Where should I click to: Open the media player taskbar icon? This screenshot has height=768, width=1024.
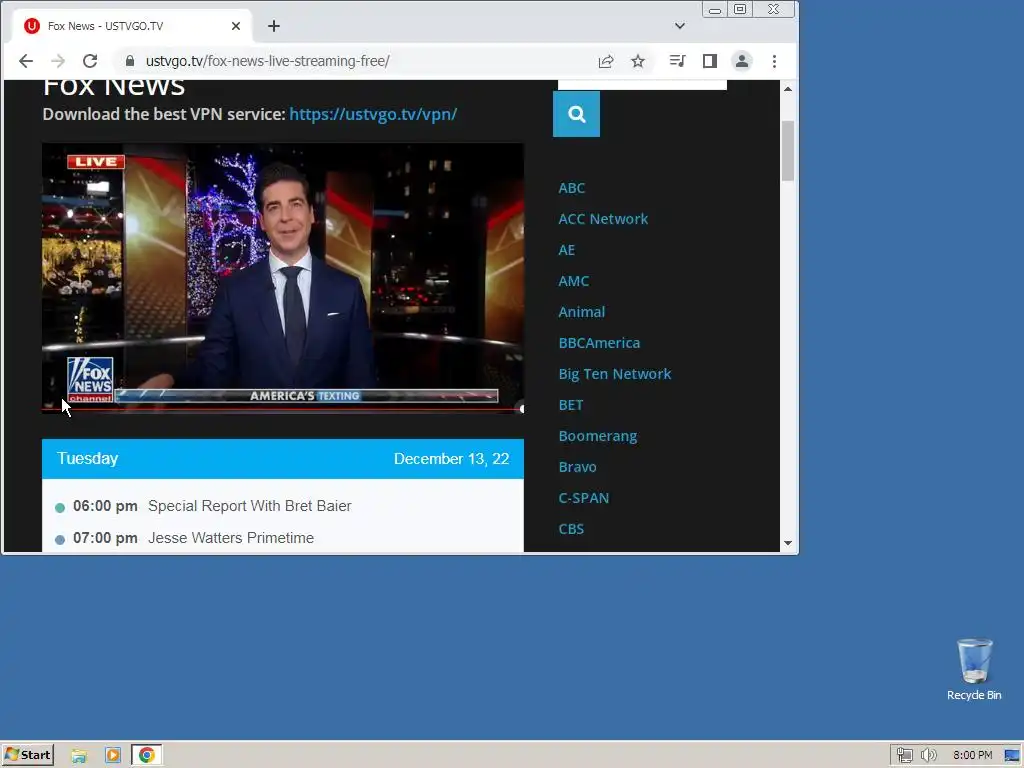pyautogui.click(x=112, y=756)
